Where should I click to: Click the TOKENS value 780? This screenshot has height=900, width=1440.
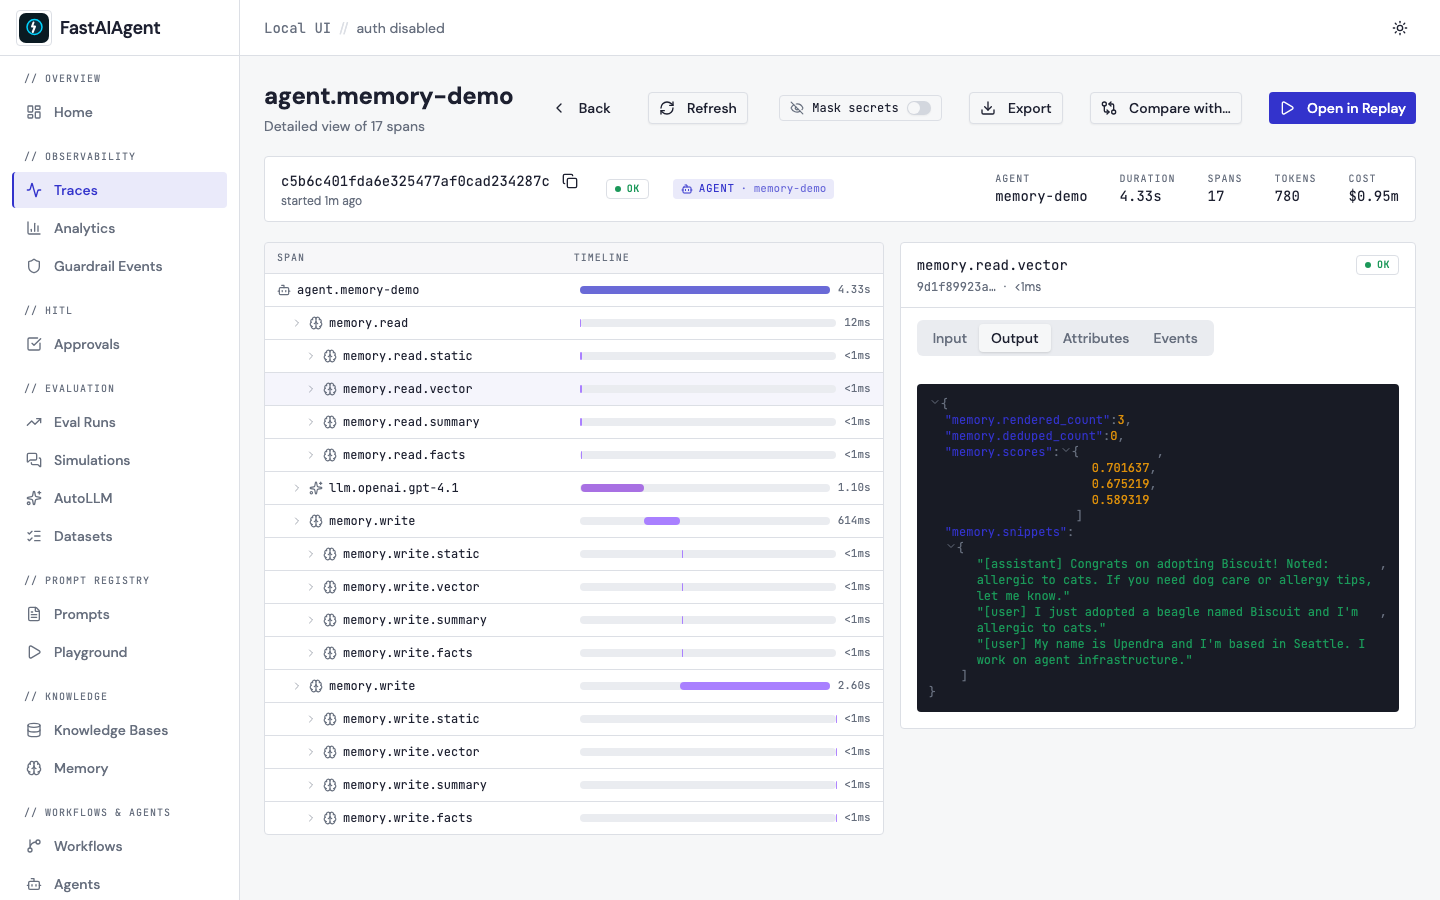click(1287, 196)
